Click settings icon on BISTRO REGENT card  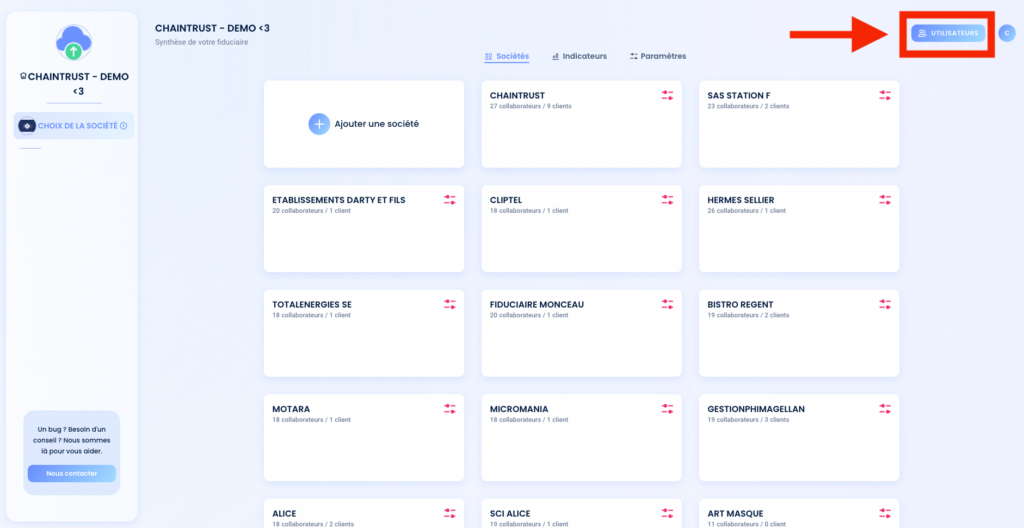(x=884, y=305)
